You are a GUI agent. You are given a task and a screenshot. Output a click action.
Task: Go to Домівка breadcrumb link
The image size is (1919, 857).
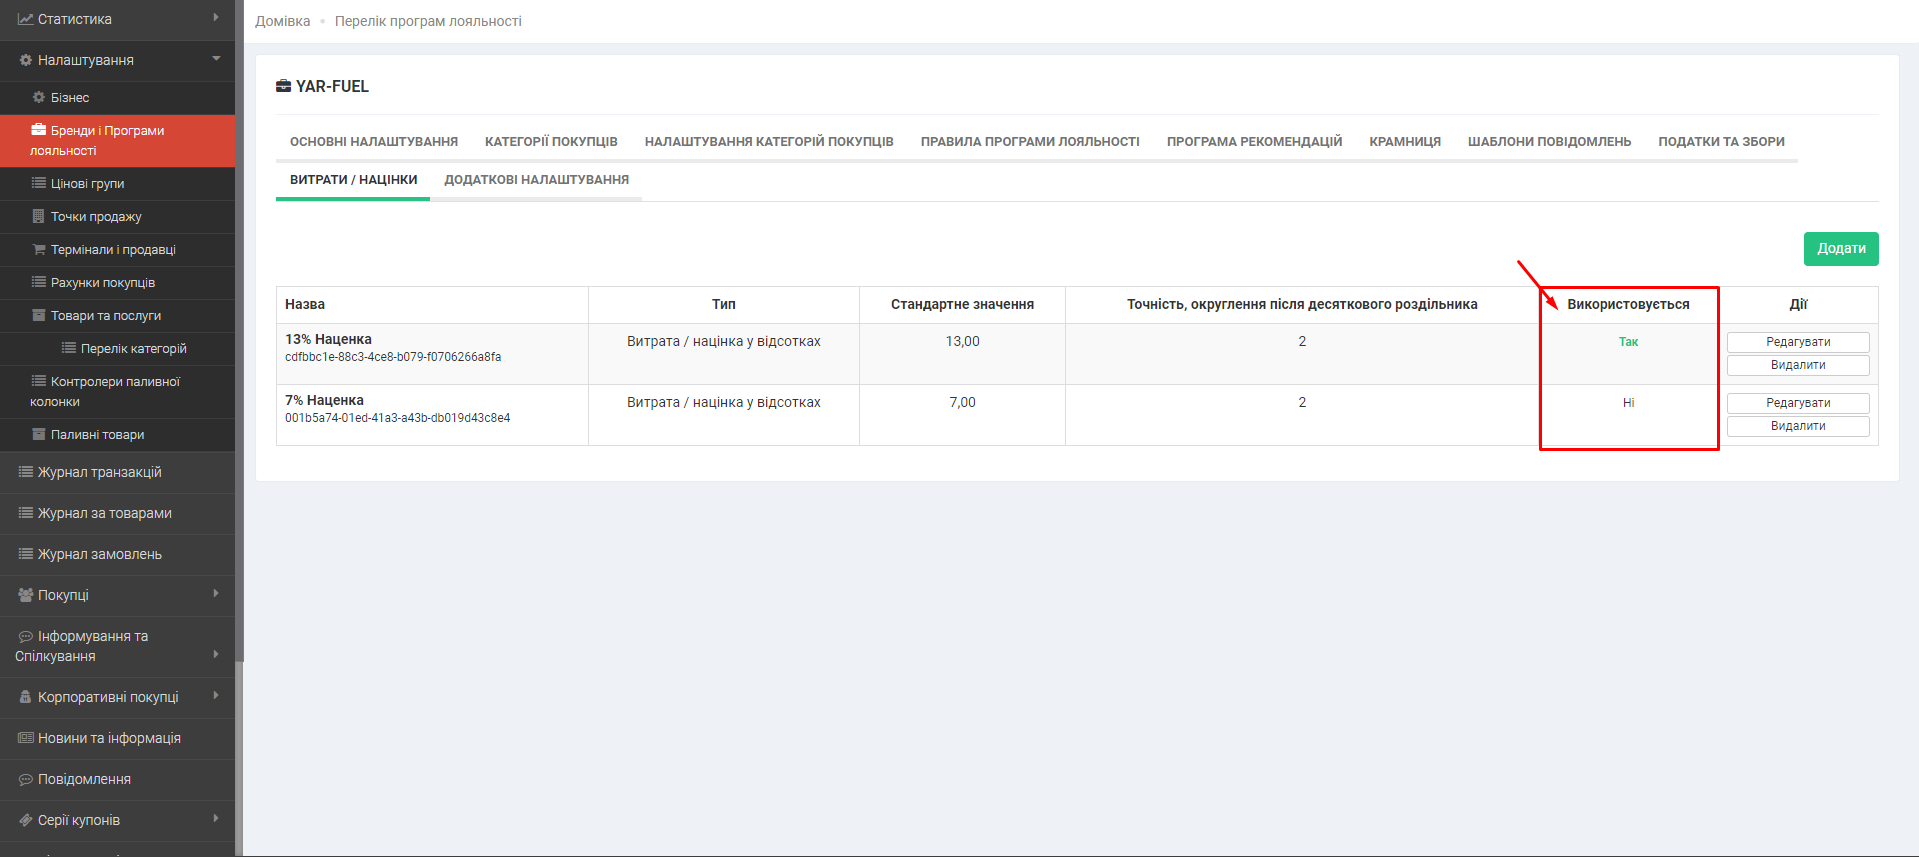tap(282, 21)
